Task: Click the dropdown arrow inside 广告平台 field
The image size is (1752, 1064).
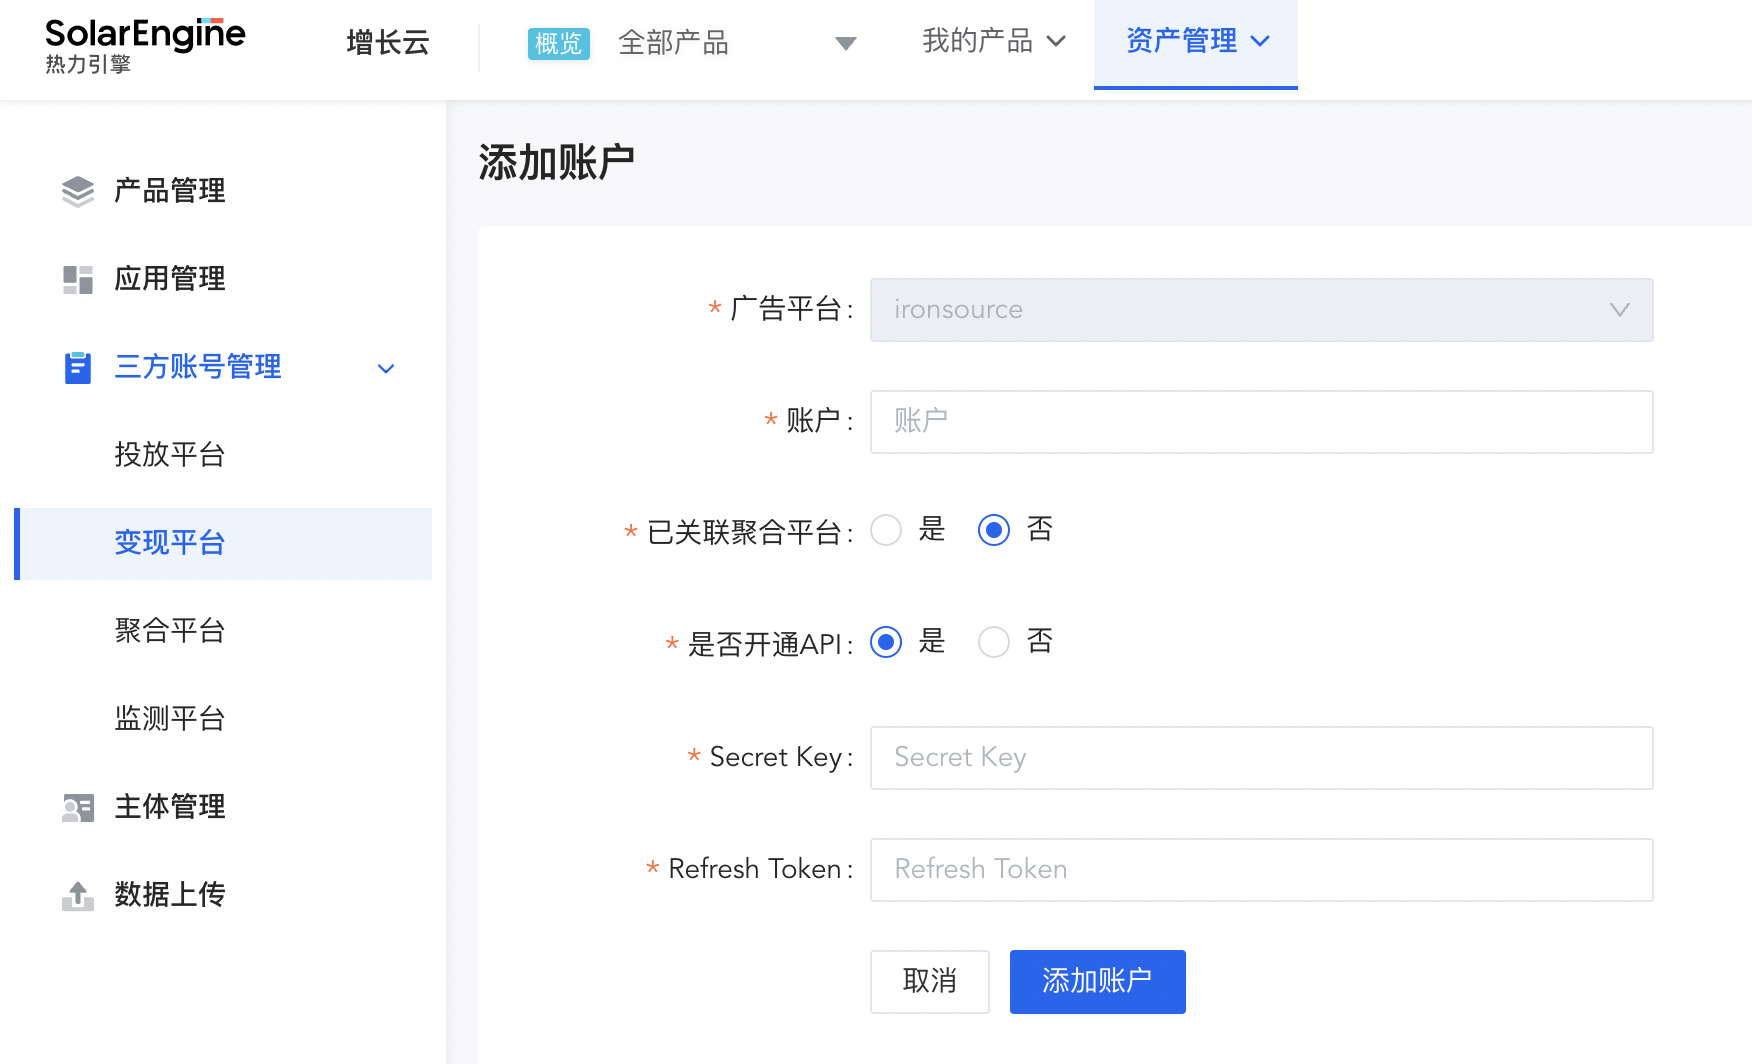Action: click(x=1620, y=310)
